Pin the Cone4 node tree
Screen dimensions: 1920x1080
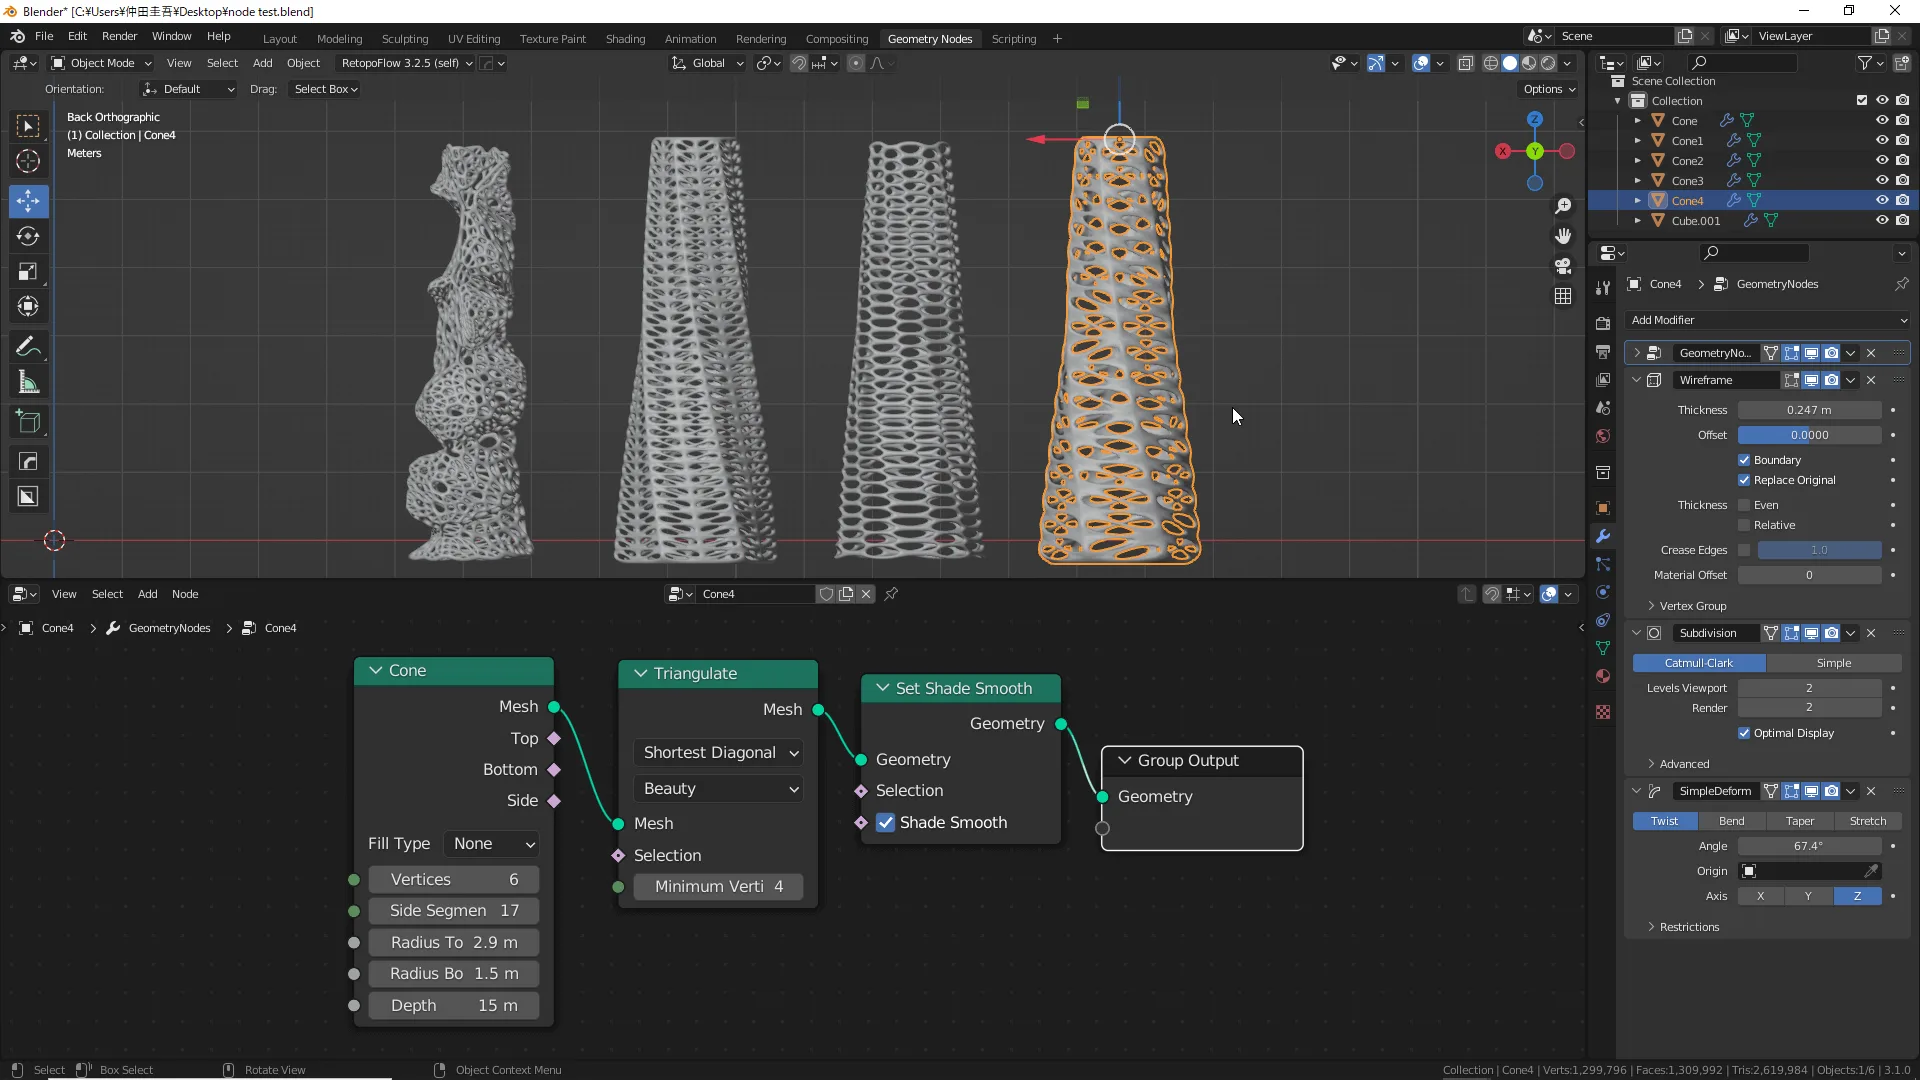pyautogui.click(x=891, y=594)
